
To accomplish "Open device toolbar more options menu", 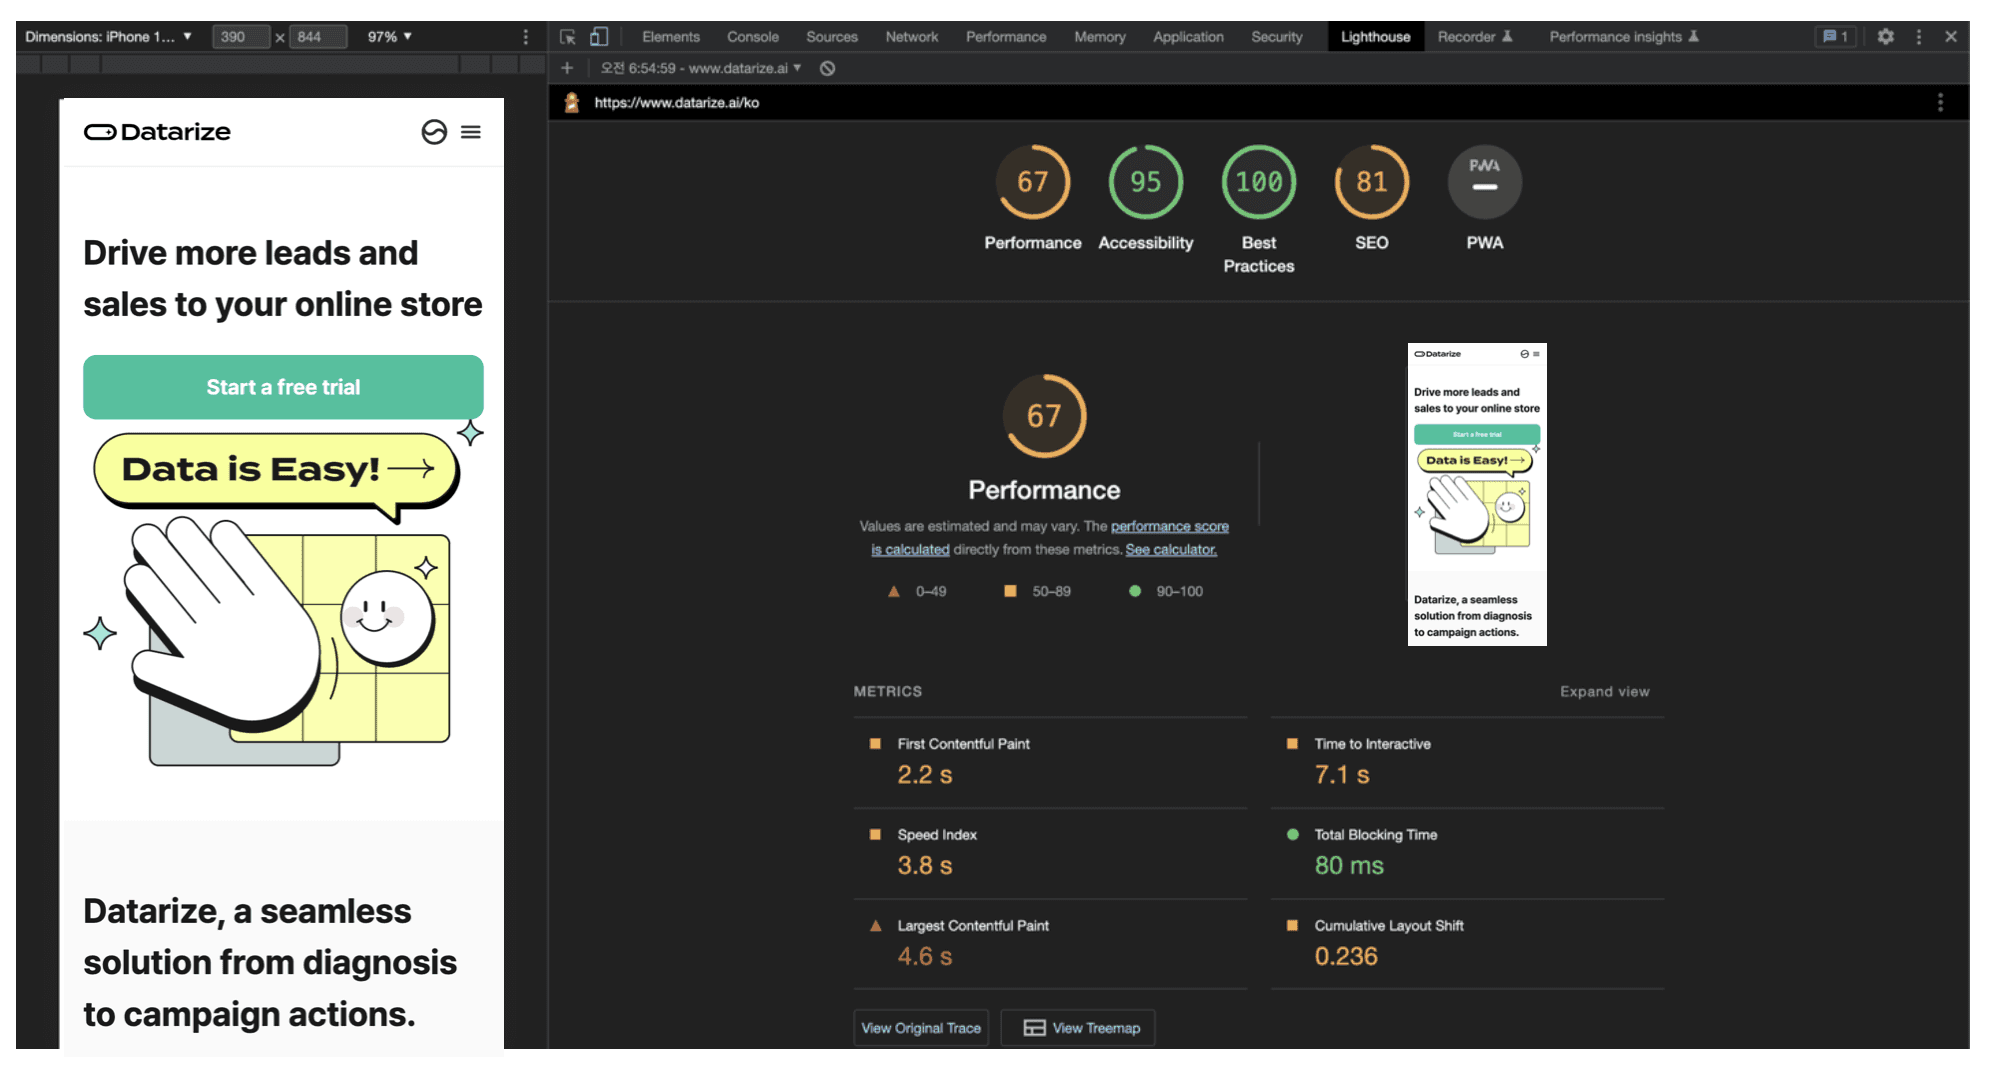I will 525,37.
